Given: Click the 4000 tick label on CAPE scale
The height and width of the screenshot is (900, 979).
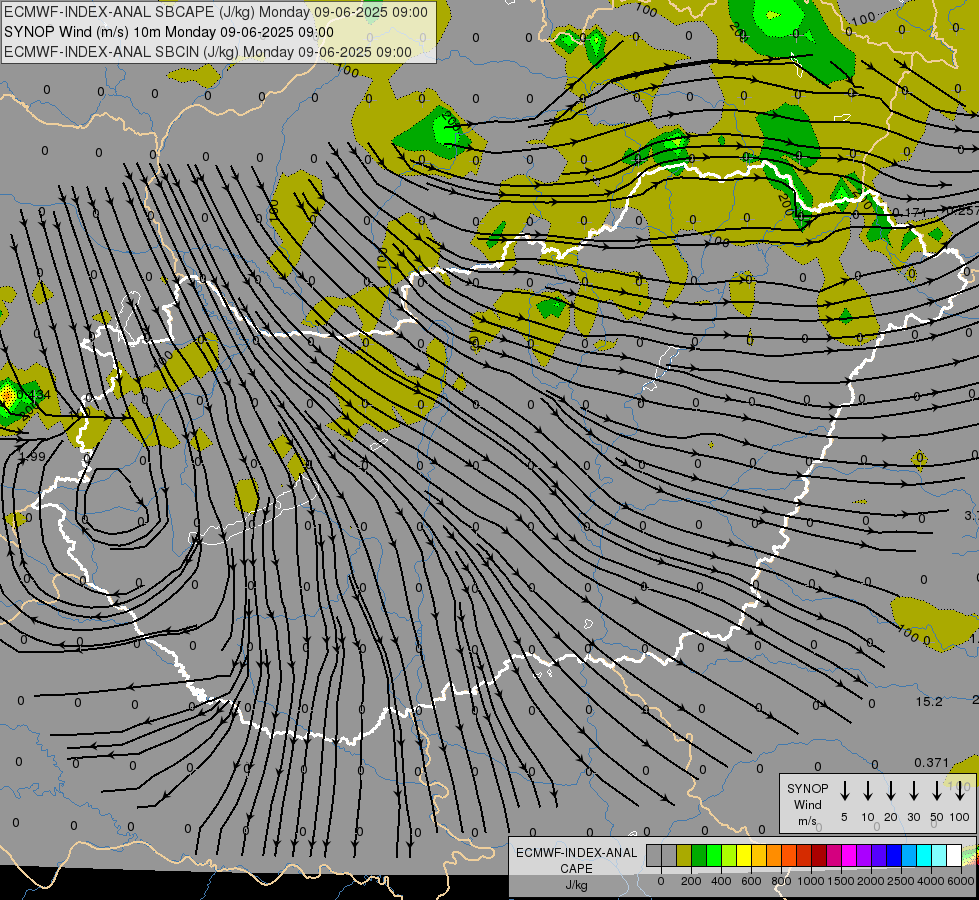Looking at the screenshot, I should [x=931, y=881].
